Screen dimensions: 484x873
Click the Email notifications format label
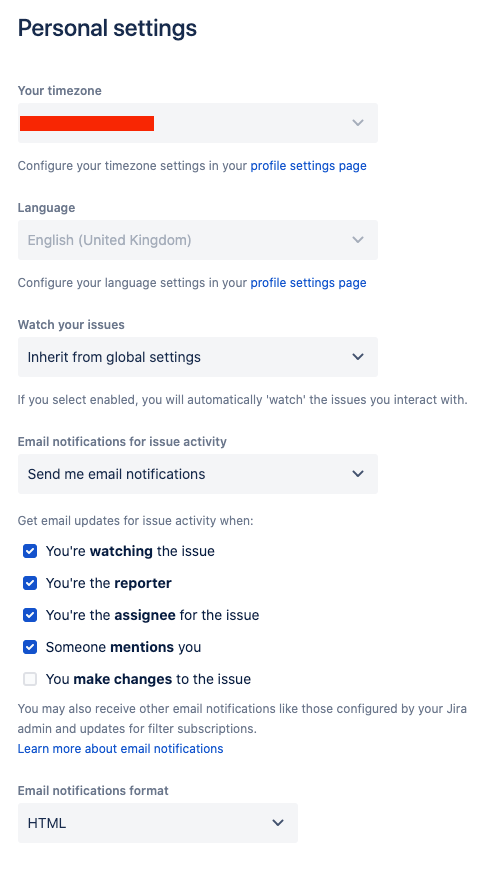tap(93, 791)
